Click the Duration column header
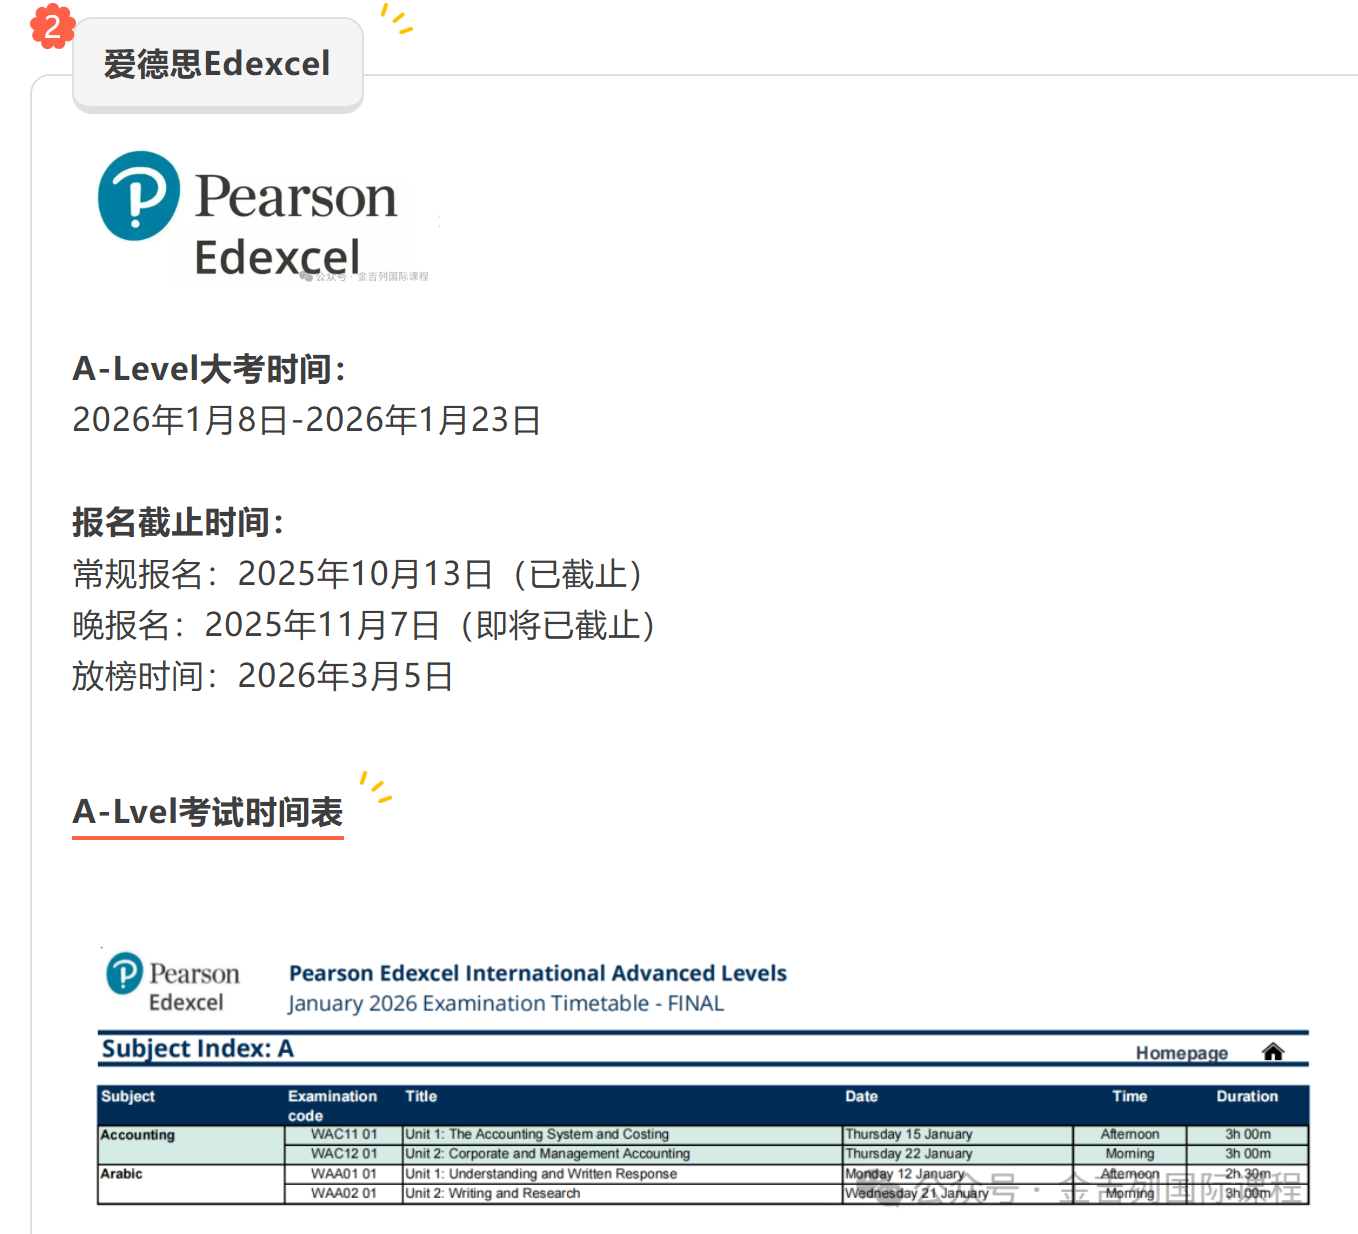1358x1234 pixels. click(1246, 1096)
